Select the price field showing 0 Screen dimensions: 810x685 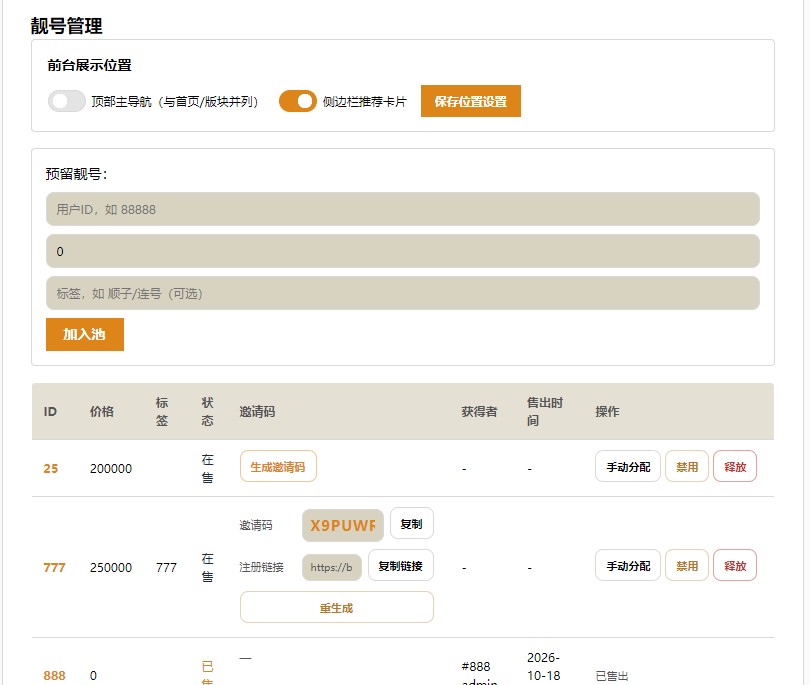[402, 251]
